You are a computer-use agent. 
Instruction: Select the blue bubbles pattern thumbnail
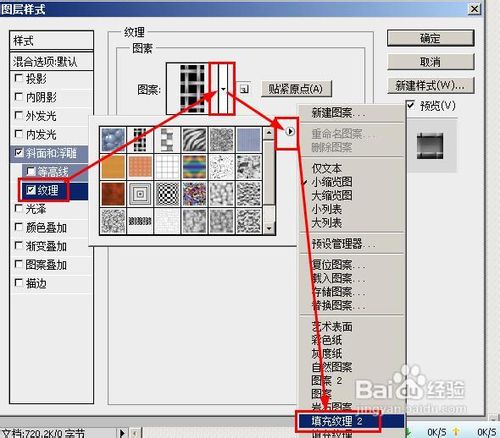coord(113,140)
